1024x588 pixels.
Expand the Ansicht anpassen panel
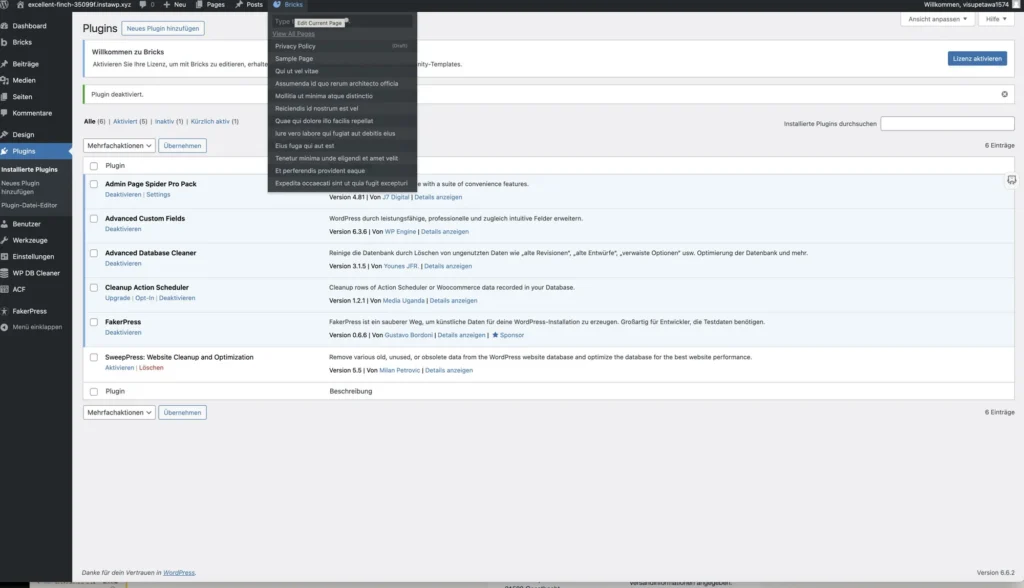[x=936, y=18]
